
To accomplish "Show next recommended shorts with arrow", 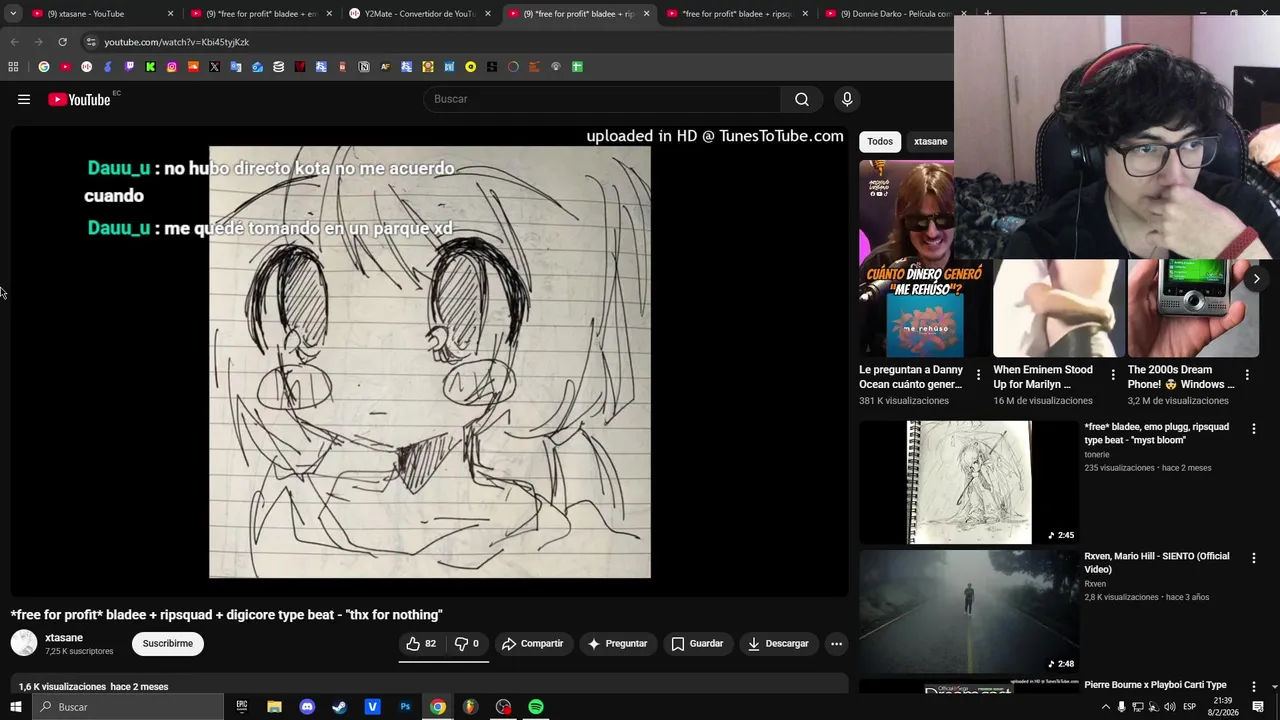I will tap(1256, 279).
